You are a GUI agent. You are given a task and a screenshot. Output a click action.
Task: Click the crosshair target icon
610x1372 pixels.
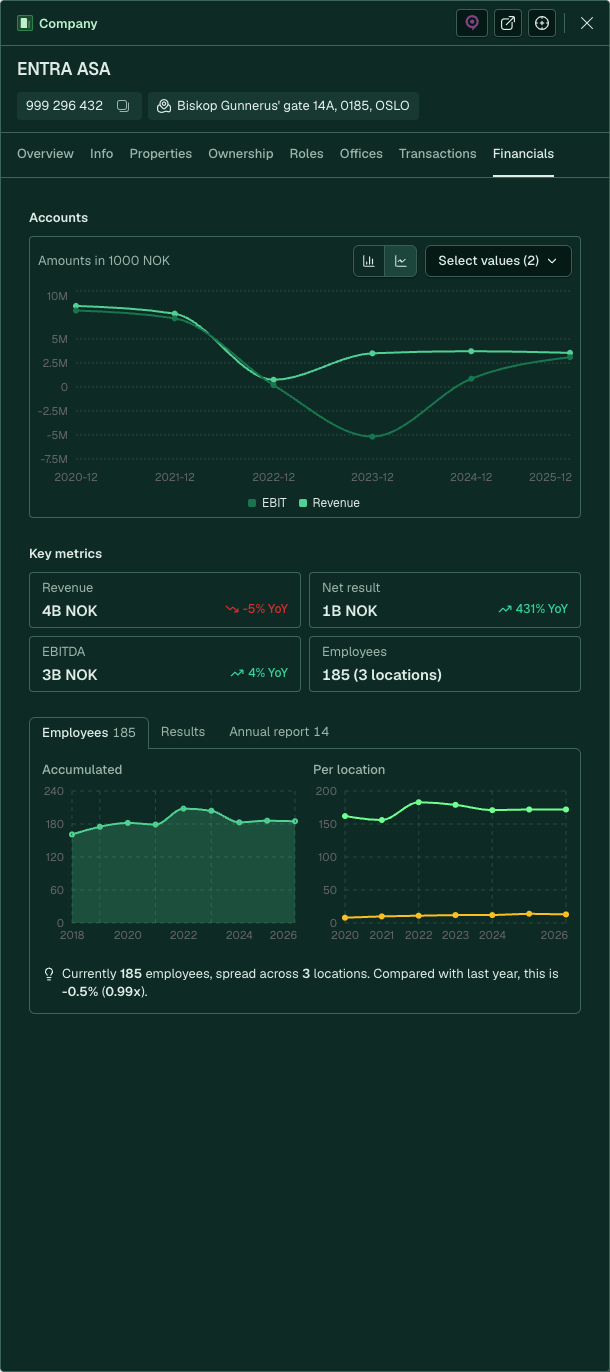(543, 23)
